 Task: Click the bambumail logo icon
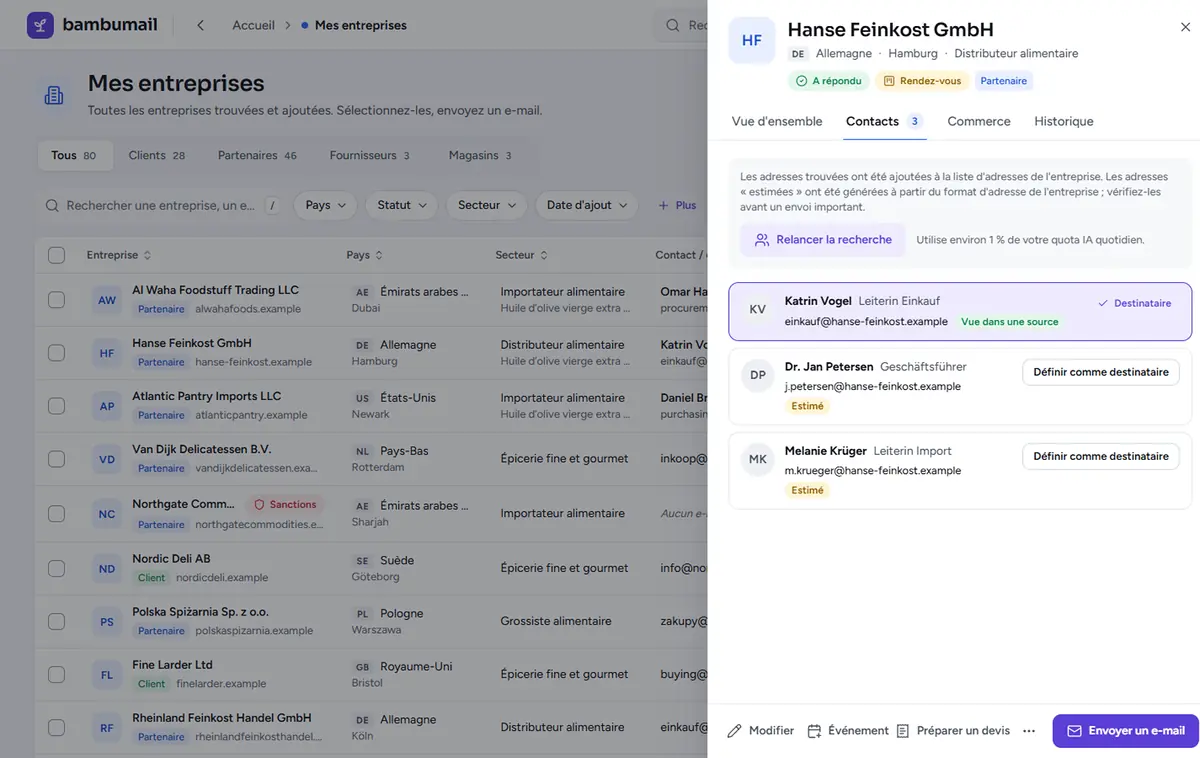pos(40,25)
